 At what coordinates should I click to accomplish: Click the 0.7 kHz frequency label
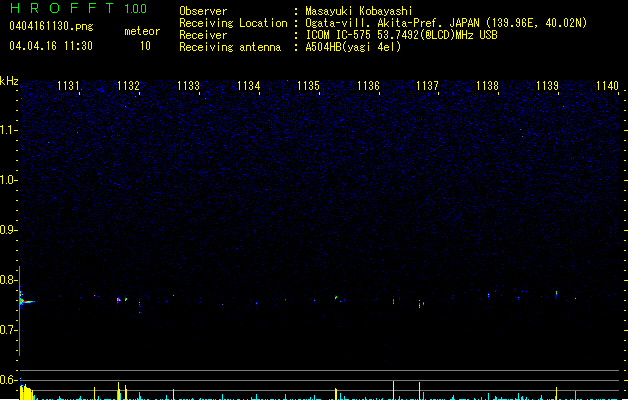pos(8,330)
